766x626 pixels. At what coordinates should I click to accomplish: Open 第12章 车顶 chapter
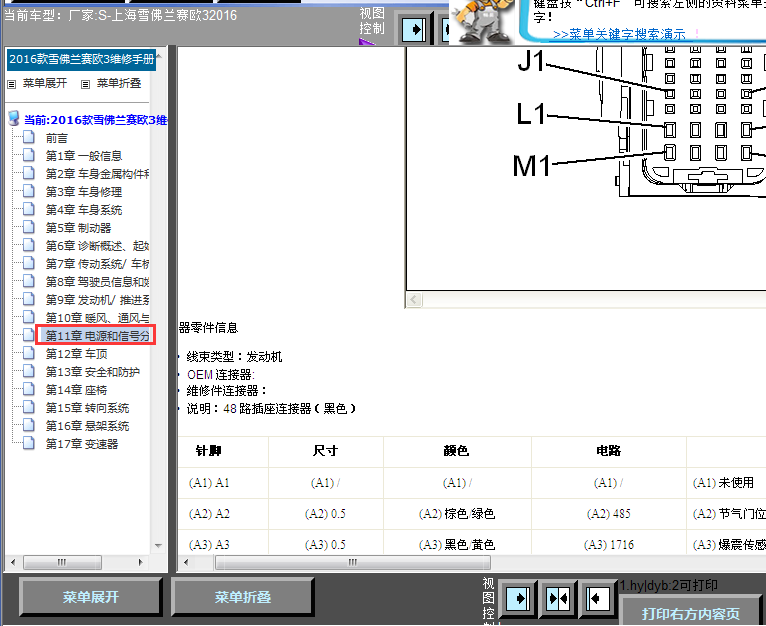pyautogui.click(x=76, y=354)
